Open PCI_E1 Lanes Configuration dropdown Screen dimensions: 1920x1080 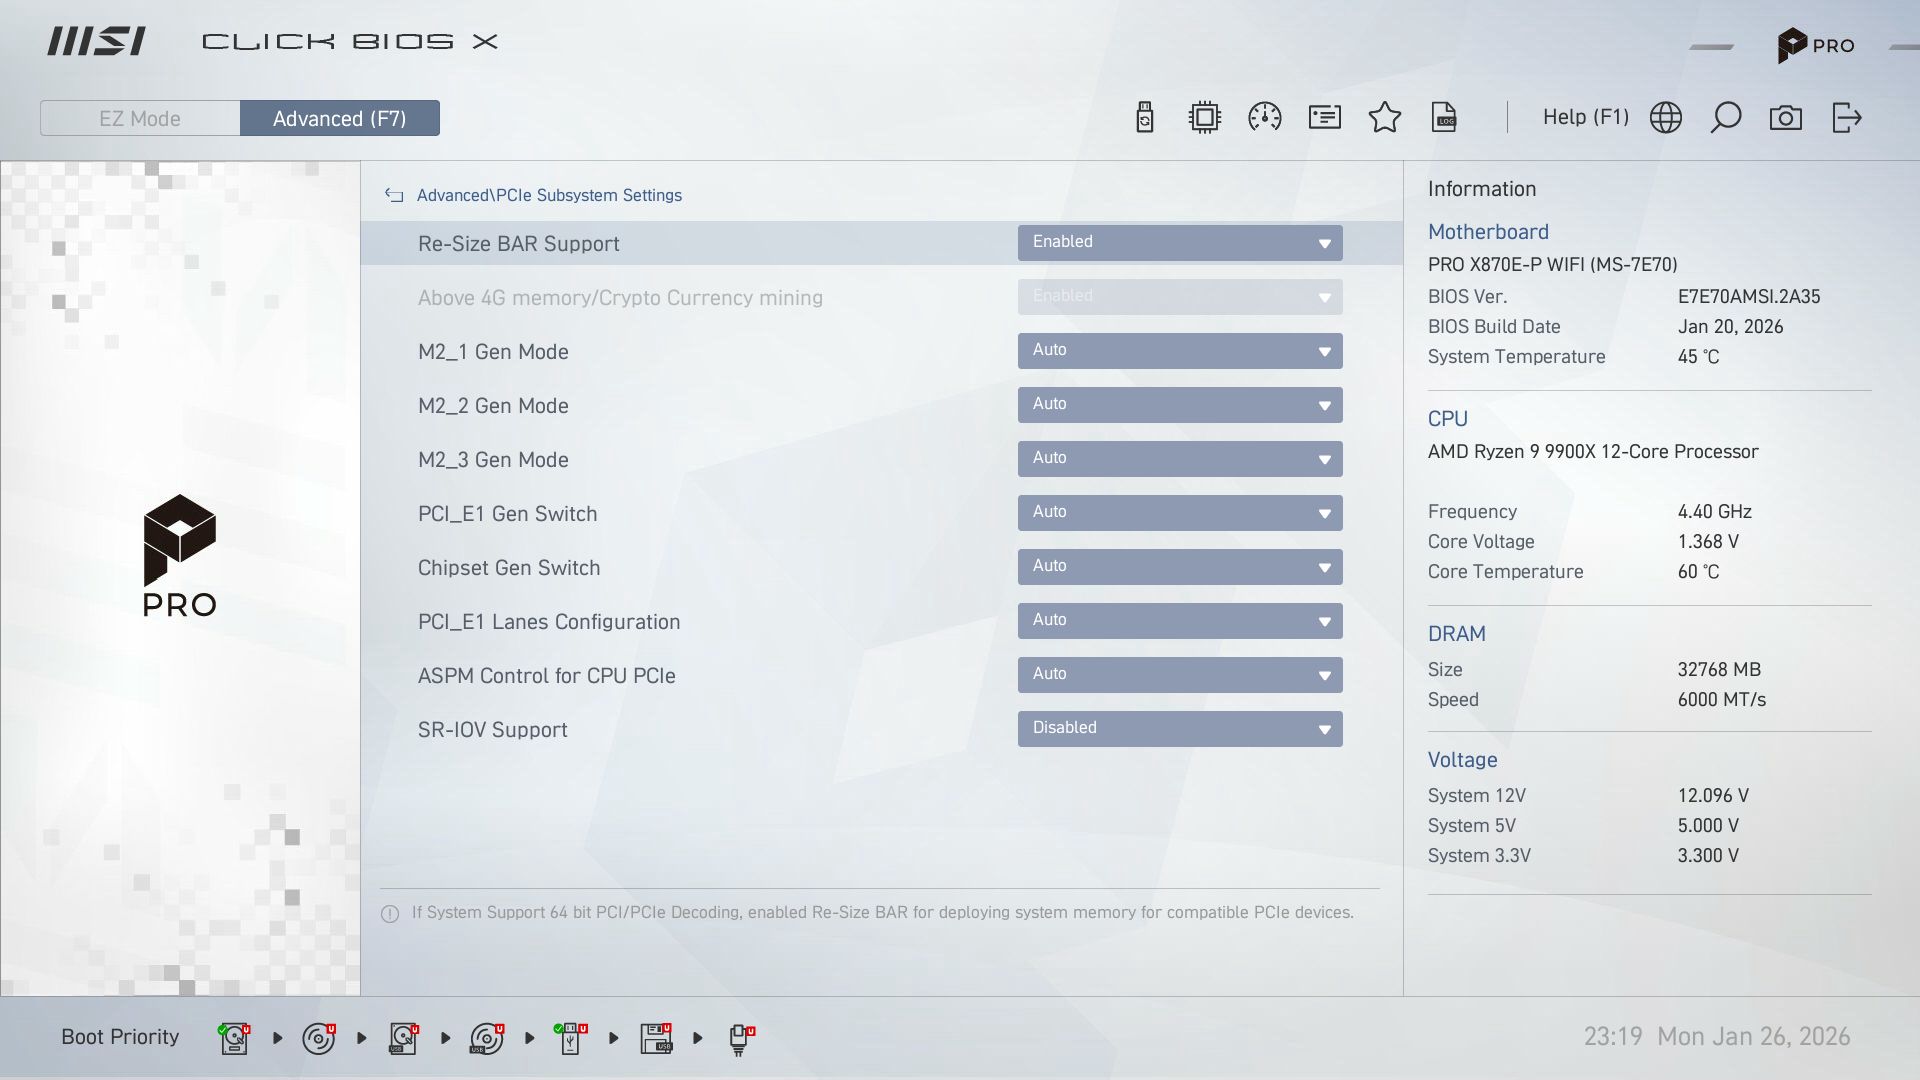coord(1180,621)
